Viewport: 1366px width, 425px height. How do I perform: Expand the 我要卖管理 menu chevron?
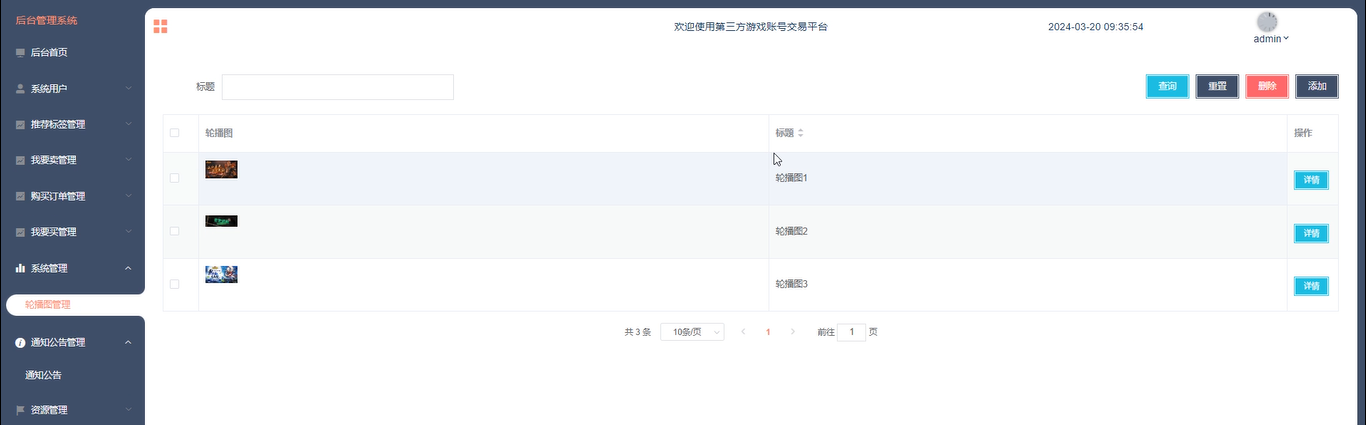pyautogui.click(x=128, y=160)
